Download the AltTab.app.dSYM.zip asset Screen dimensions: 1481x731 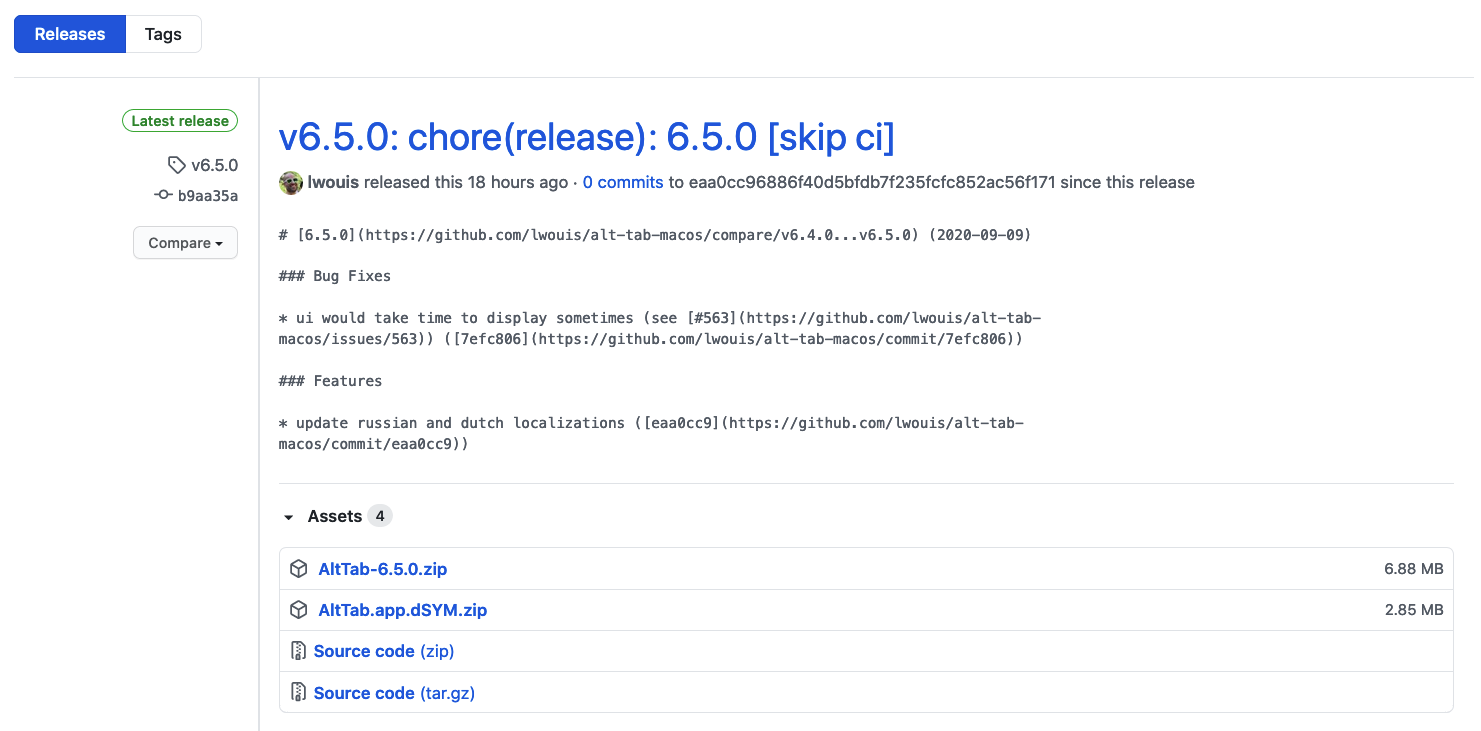click(403, 609)
